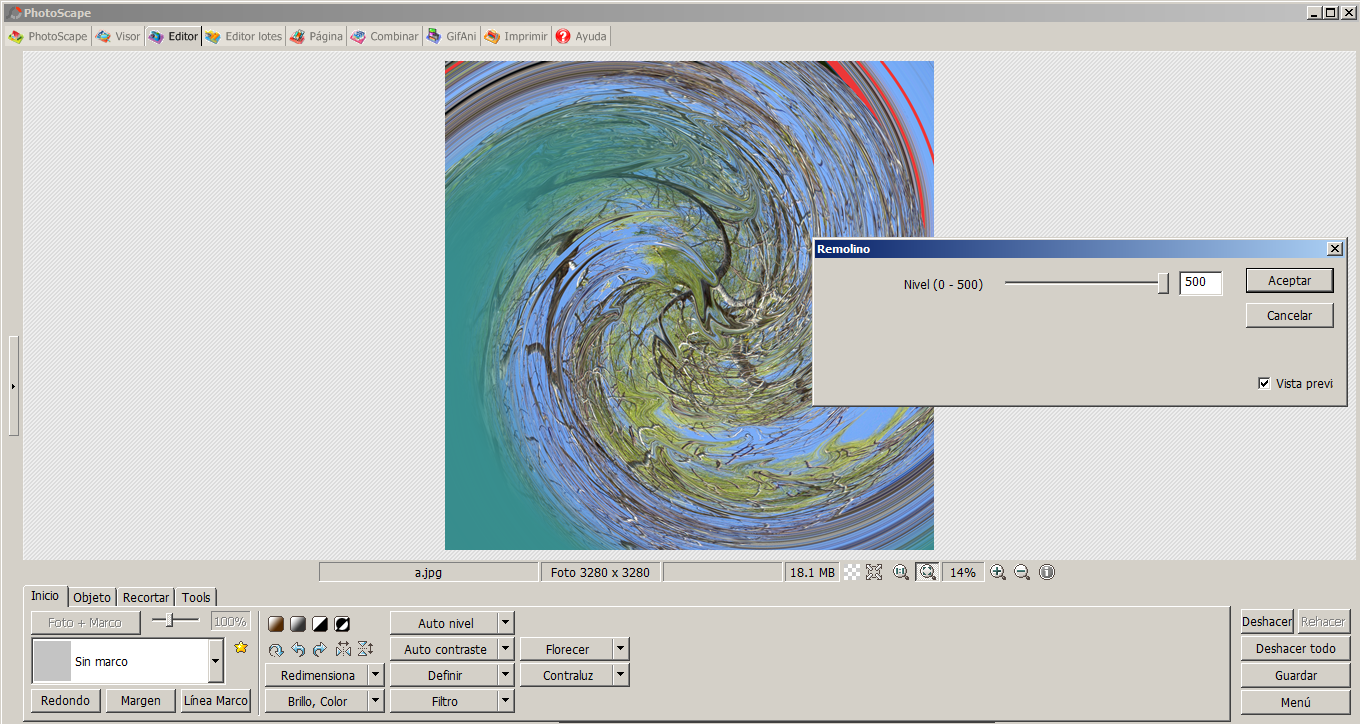The width and height of the screenshot is (1360, 724).
Task: Click Aceptar in the Remolino dialog
Action: click(1289, 280)
